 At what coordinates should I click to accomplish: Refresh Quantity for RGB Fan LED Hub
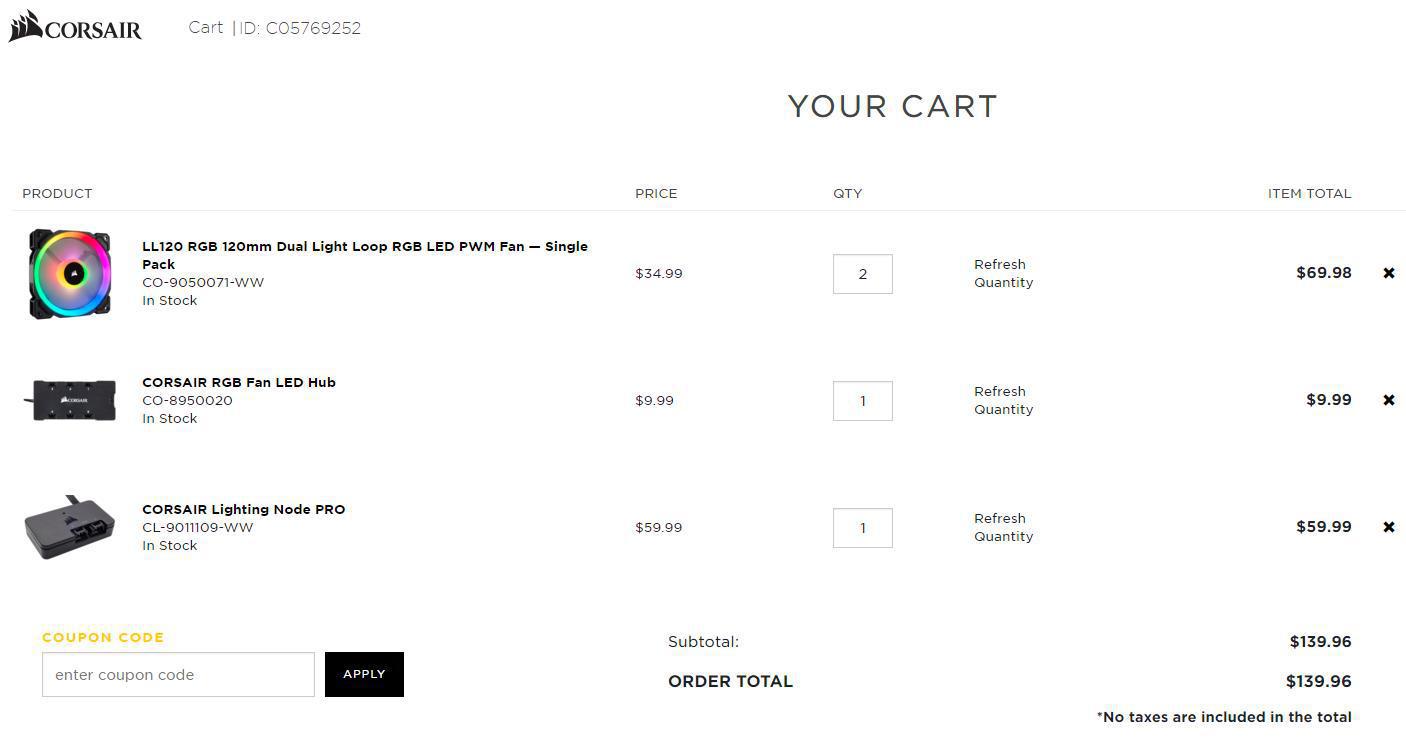[1003, 400]
